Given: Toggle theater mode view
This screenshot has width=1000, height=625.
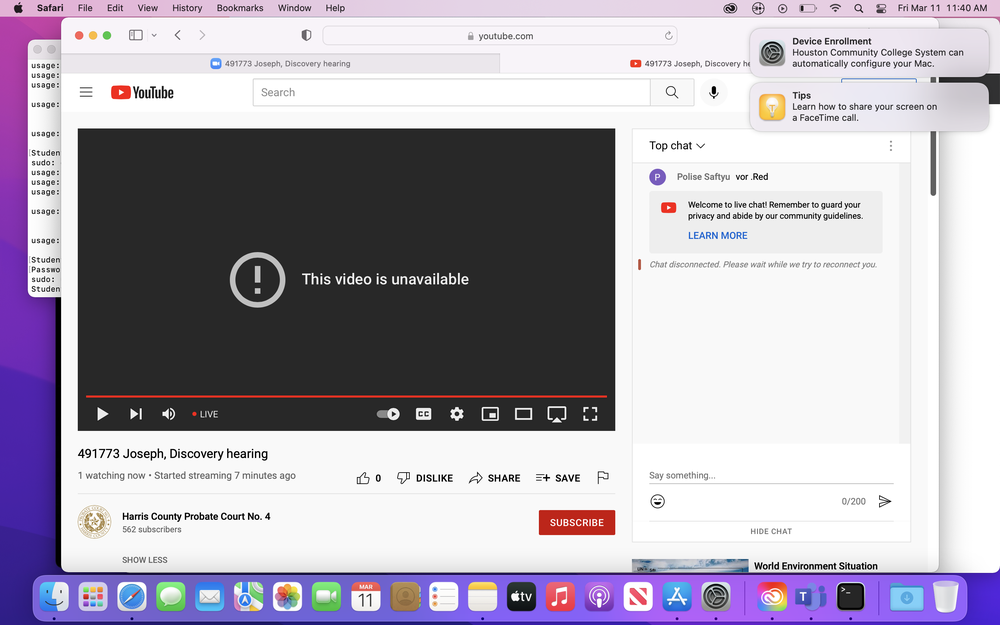Looking at the screenshot, I should (x=523, y=414).
